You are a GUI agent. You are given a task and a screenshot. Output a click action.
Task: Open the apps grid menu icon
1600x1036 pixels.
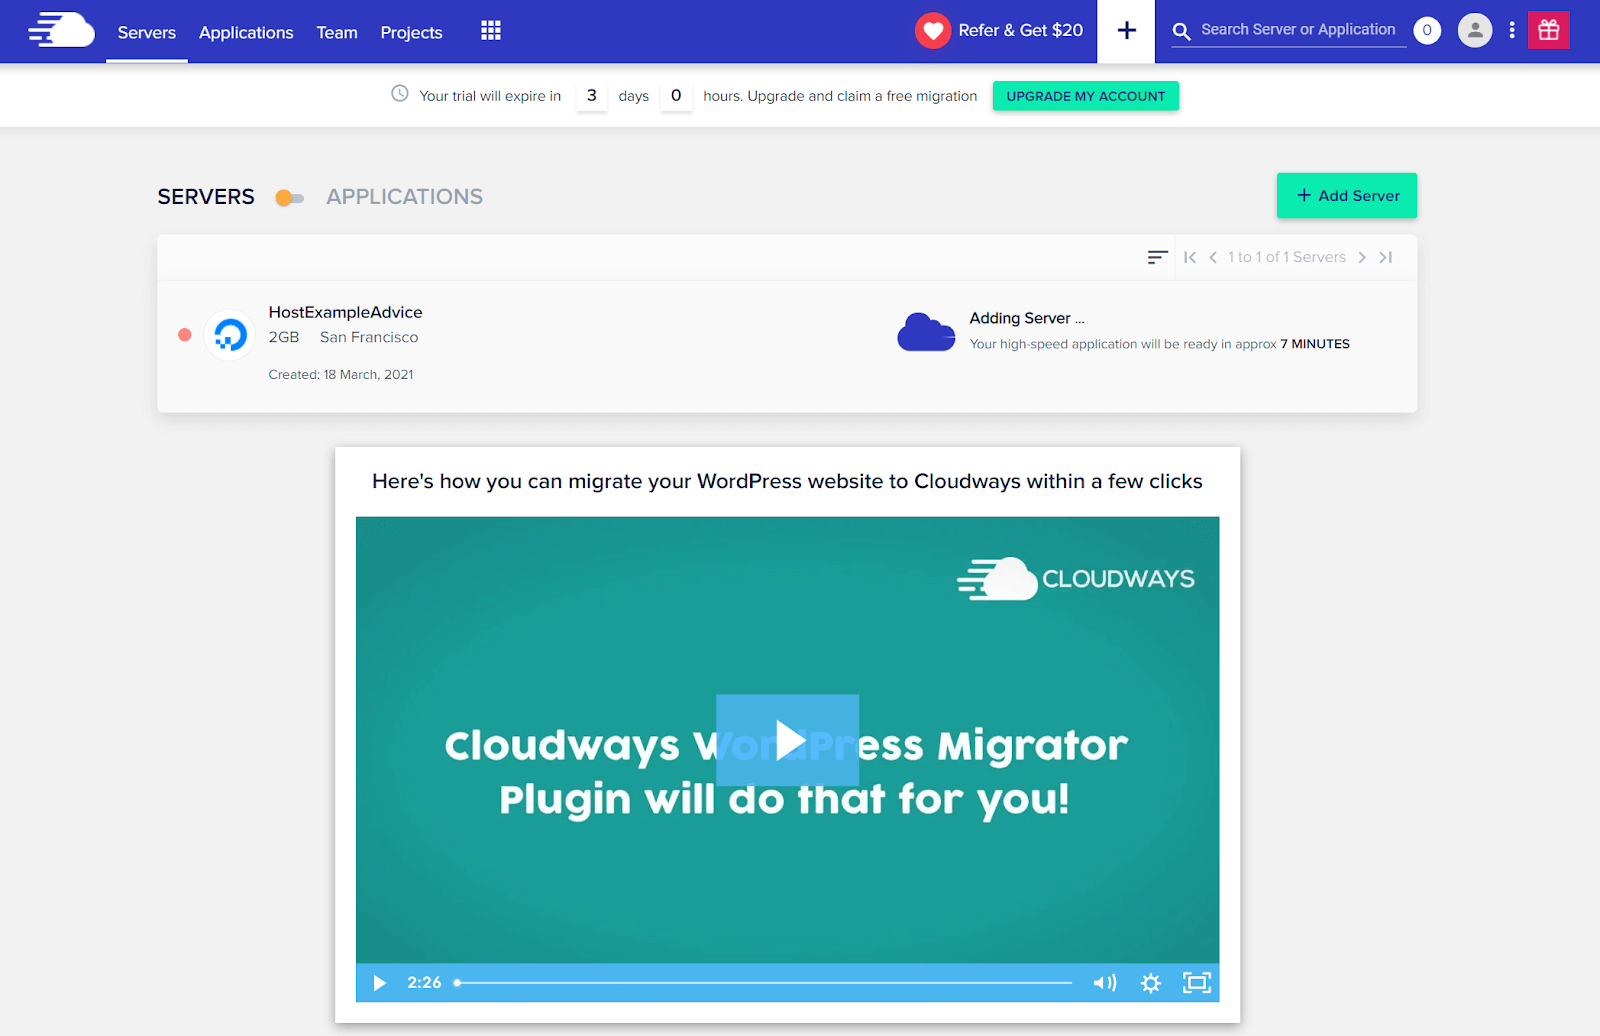(x=490, y=31)
